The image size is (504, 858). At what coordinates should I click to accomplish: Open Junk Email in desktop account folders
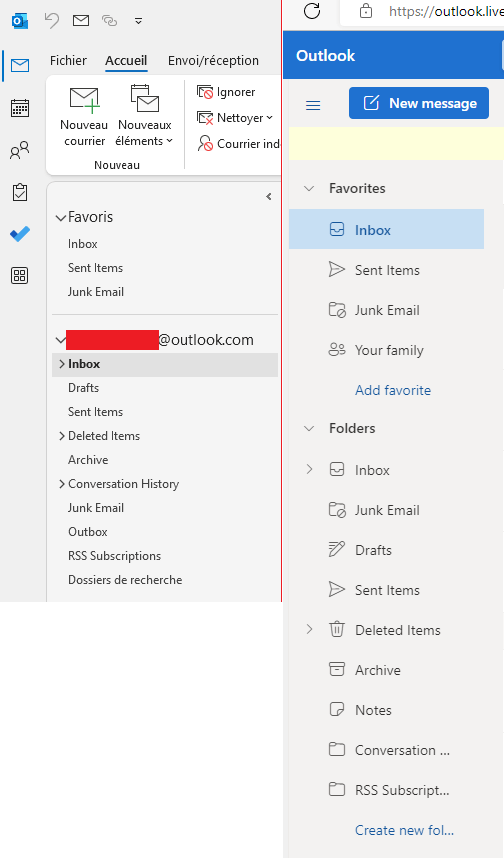pyautogui.click(x=96, y=508)
